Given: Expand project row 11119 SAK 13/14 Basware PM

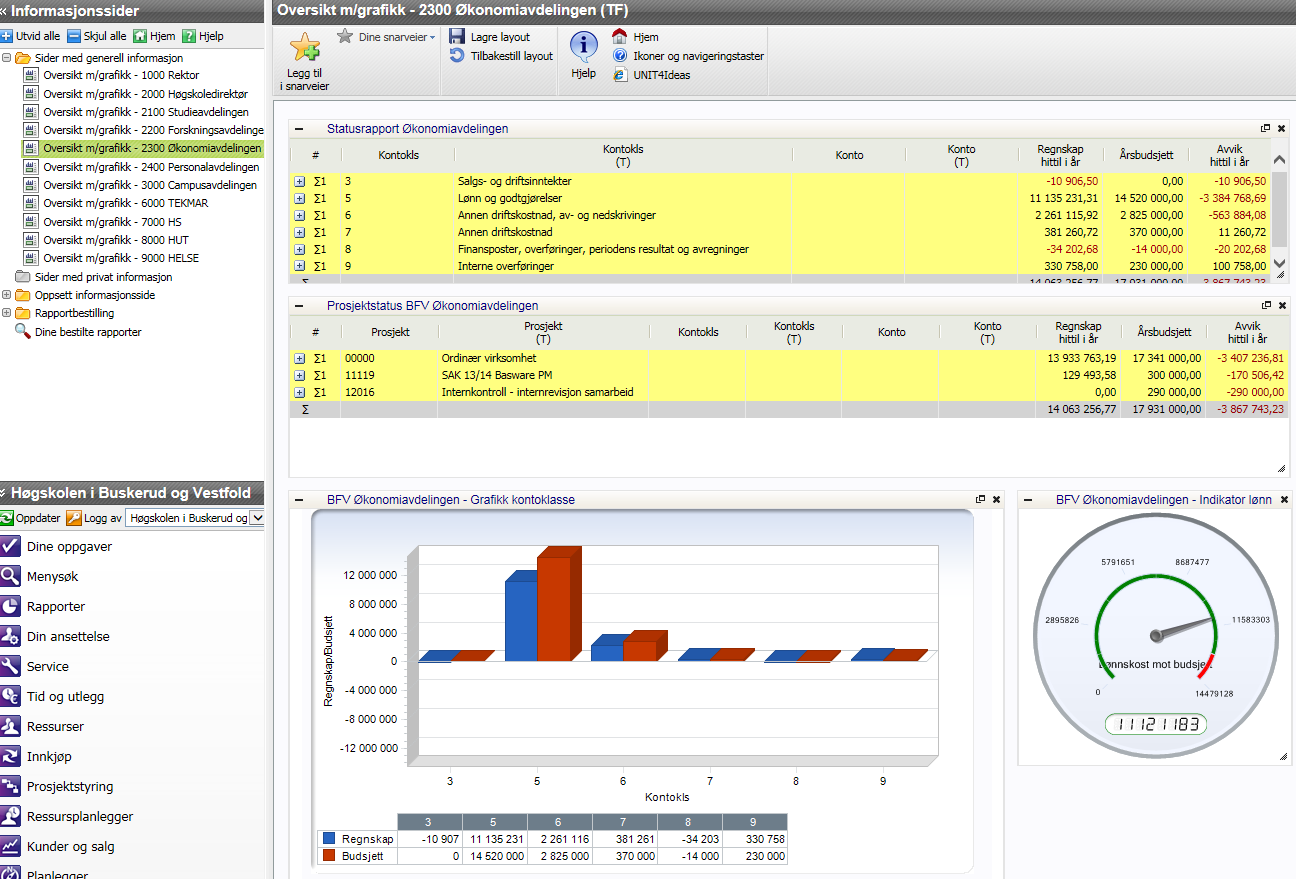Looking at the screenshot, I should point(299,375).
